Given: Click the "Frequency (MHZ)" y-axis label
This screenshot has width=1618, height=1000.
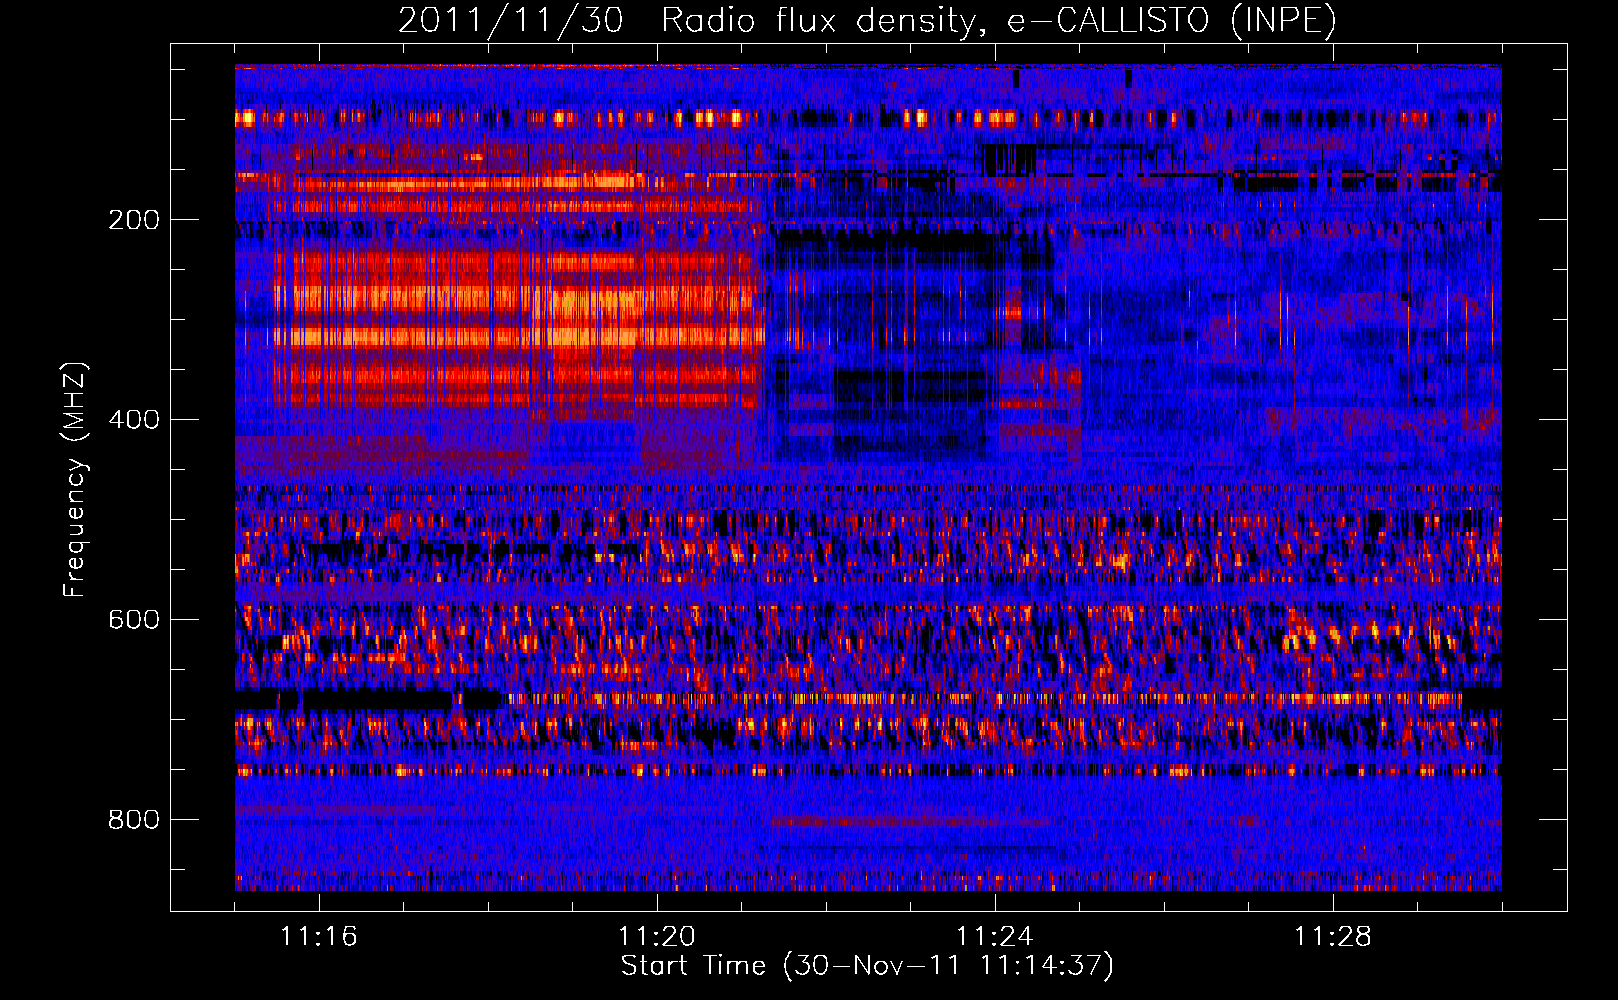Looking at the screenshot, I should point(75,480).
